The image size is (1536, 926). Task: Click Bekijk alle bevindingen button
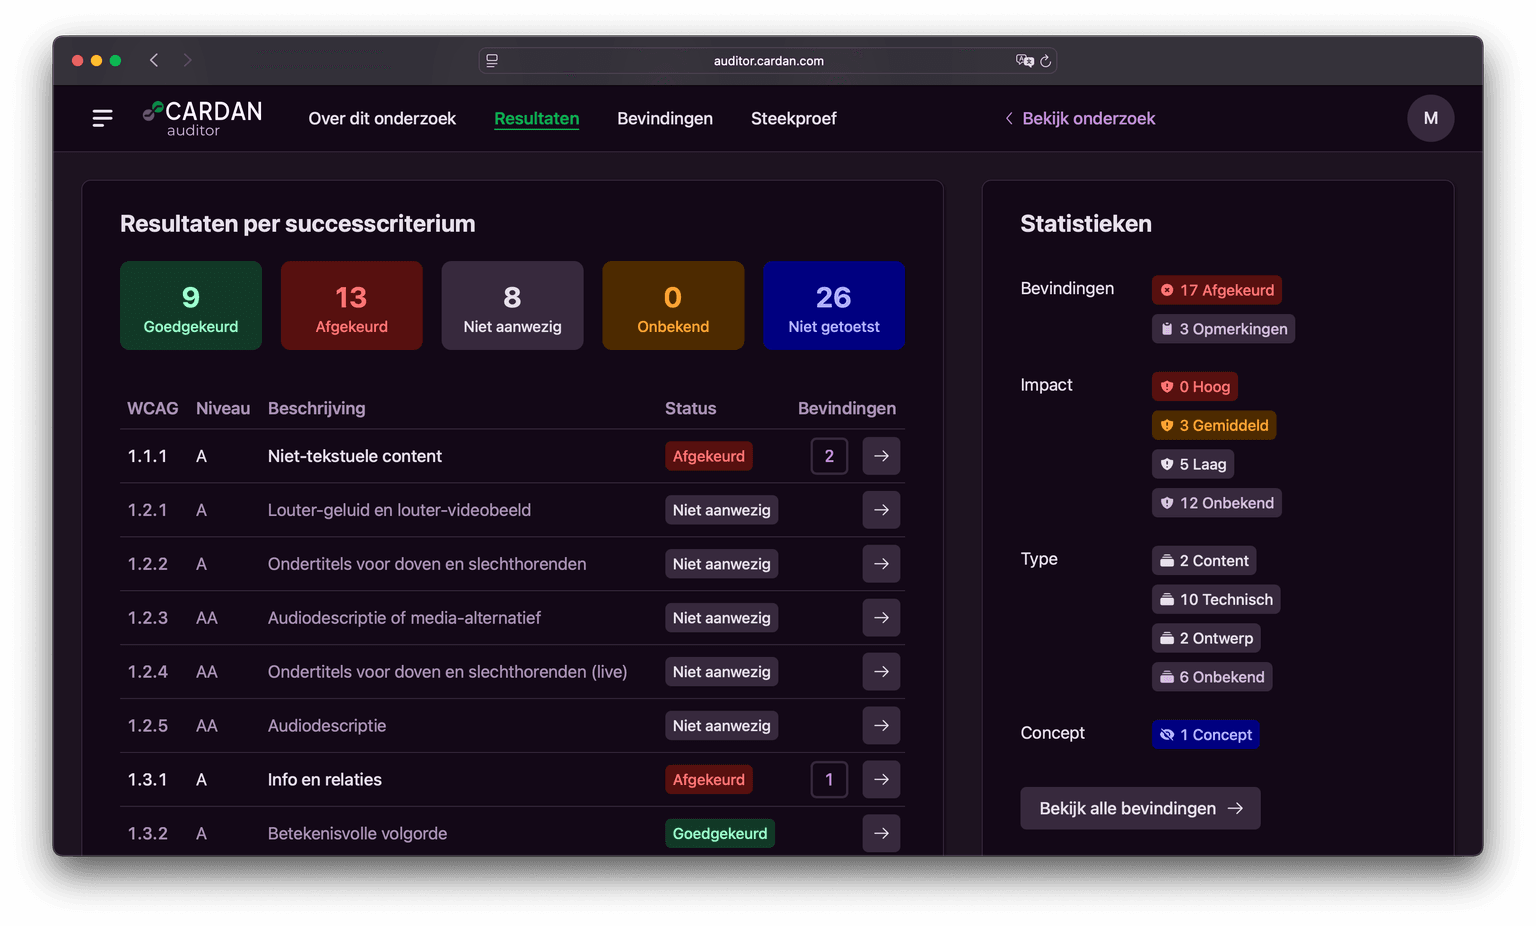pyautogui.click(x=1140, y=808)
